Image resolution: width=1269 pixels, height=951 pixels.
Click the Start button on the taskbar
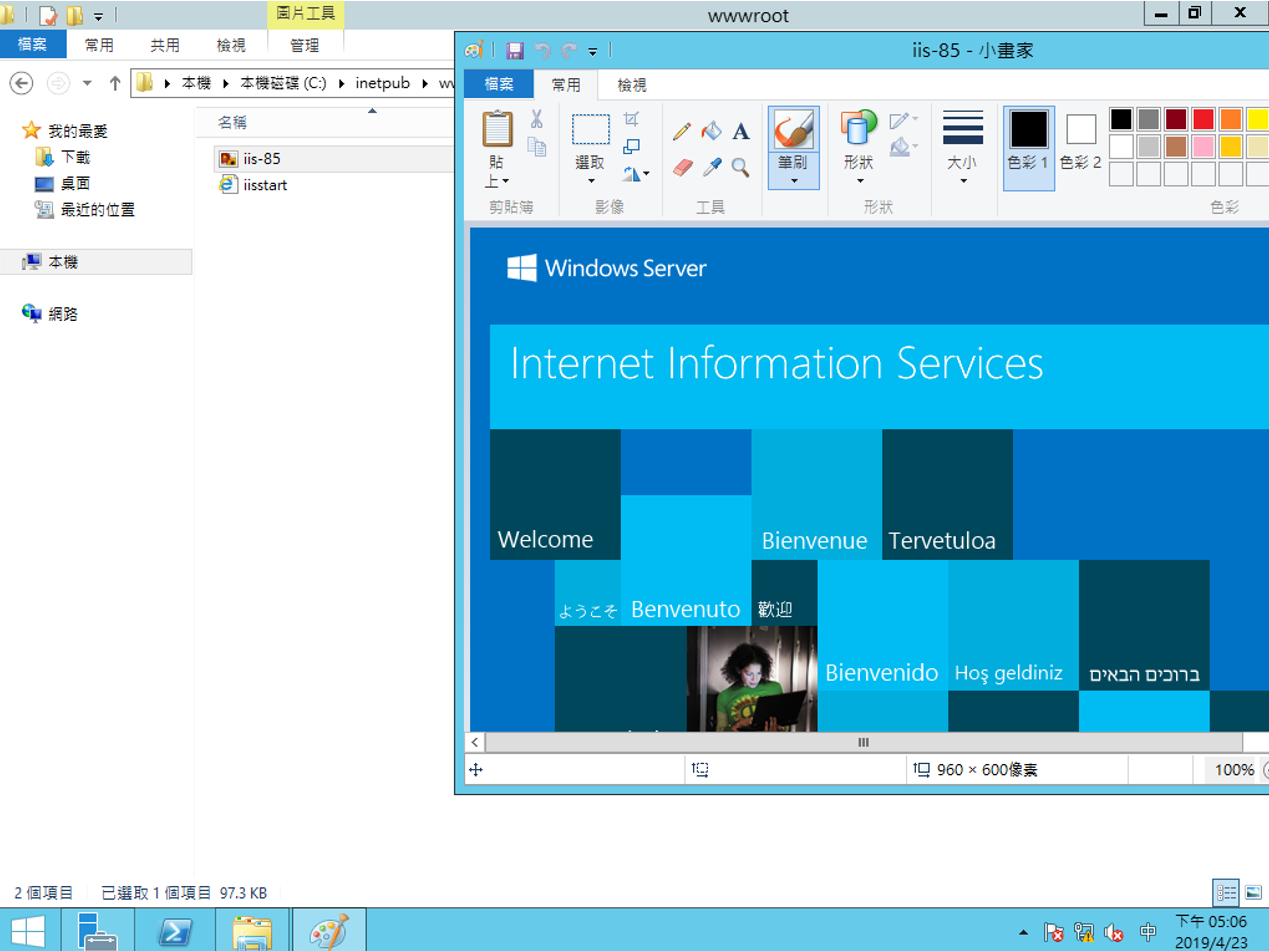(27, 930)
